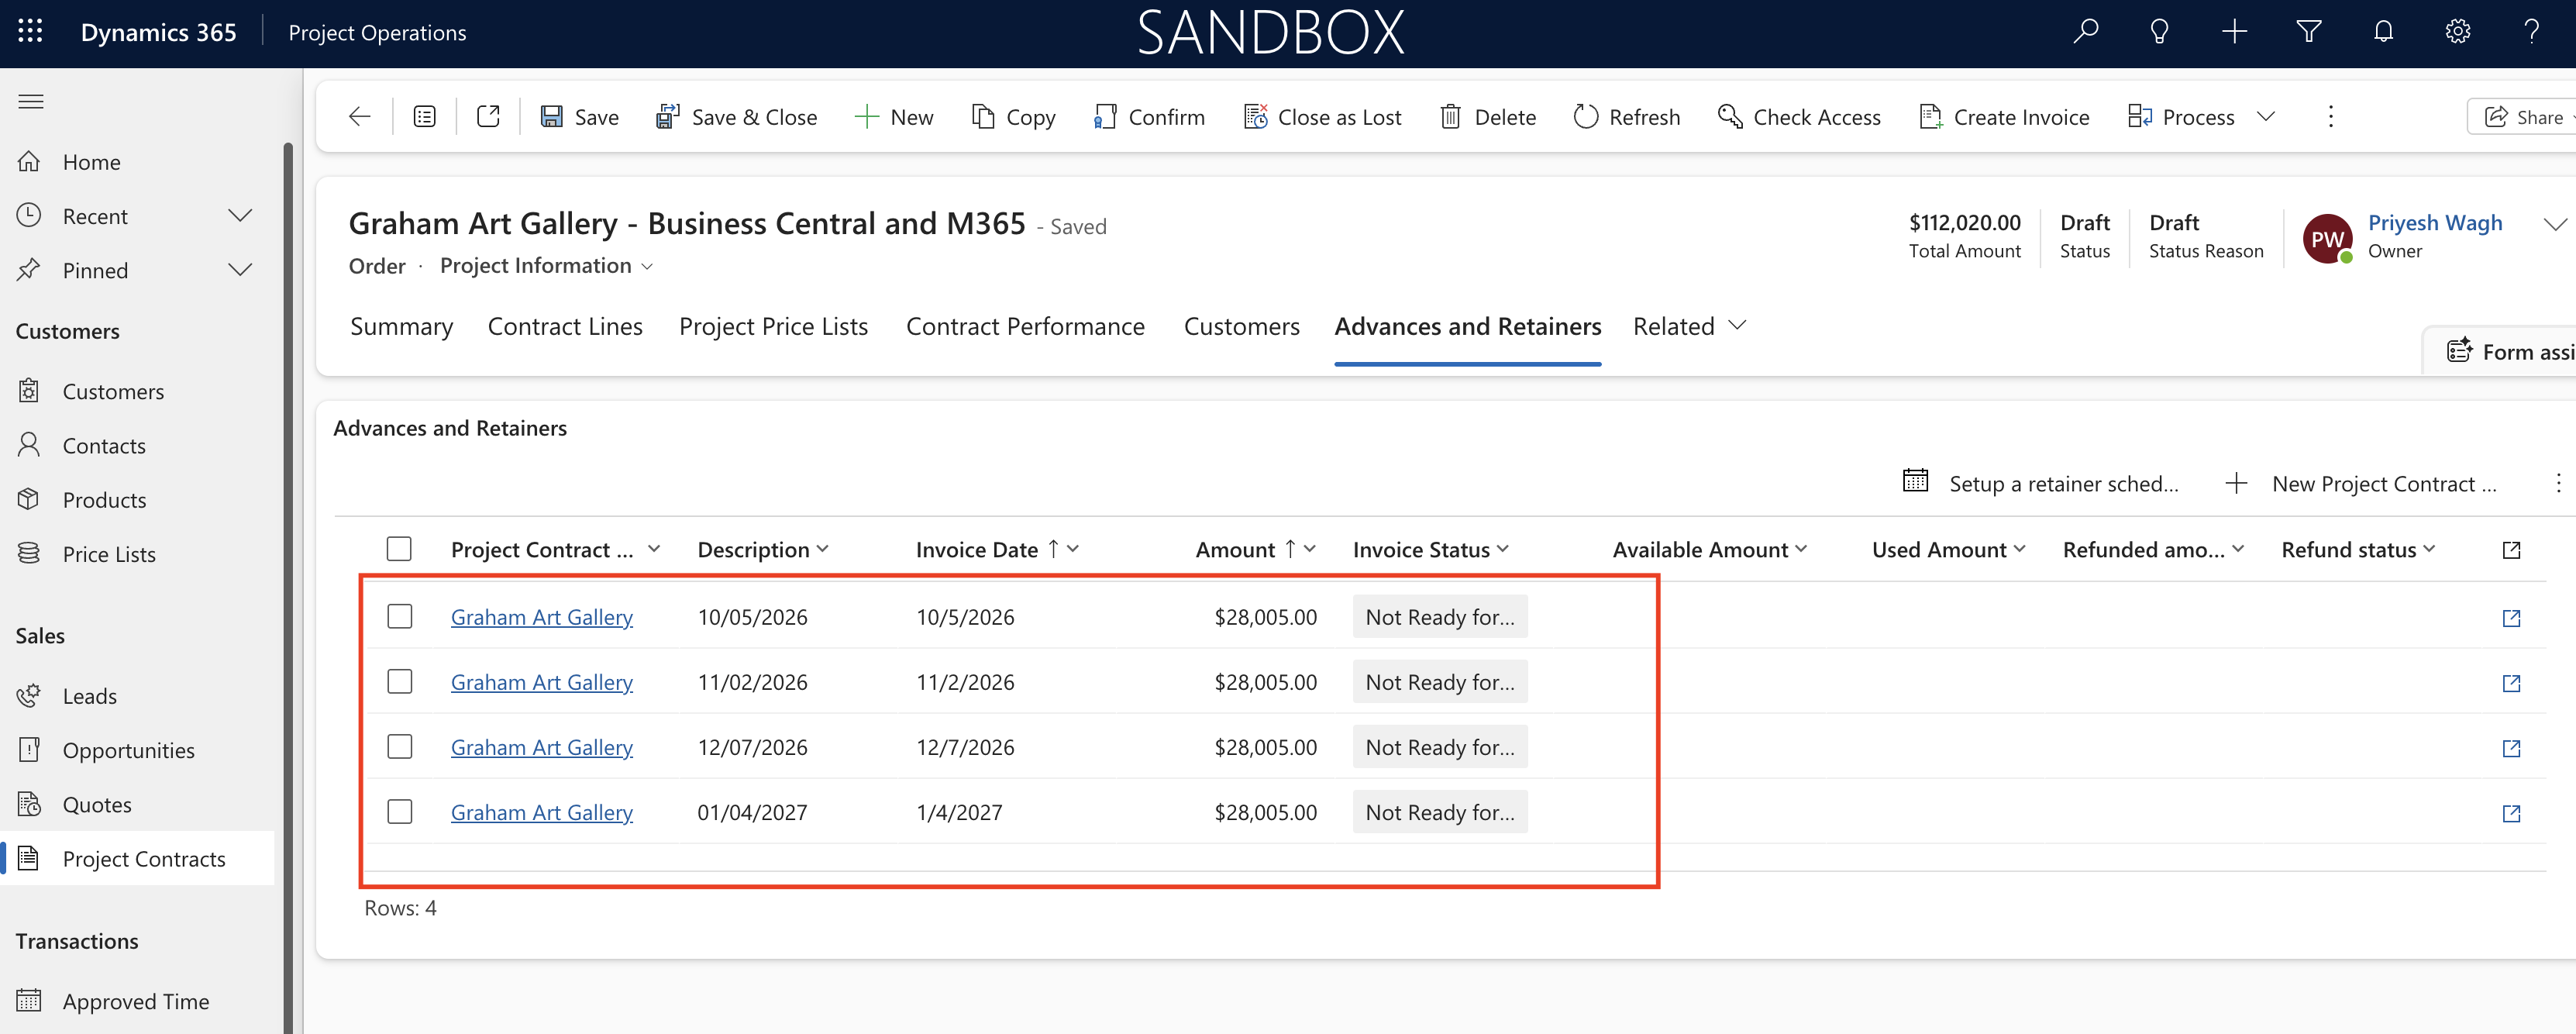Open the Dynamics 365 app launcher waffle
The image size is (2576, 1034).
[x=30, y=32]
